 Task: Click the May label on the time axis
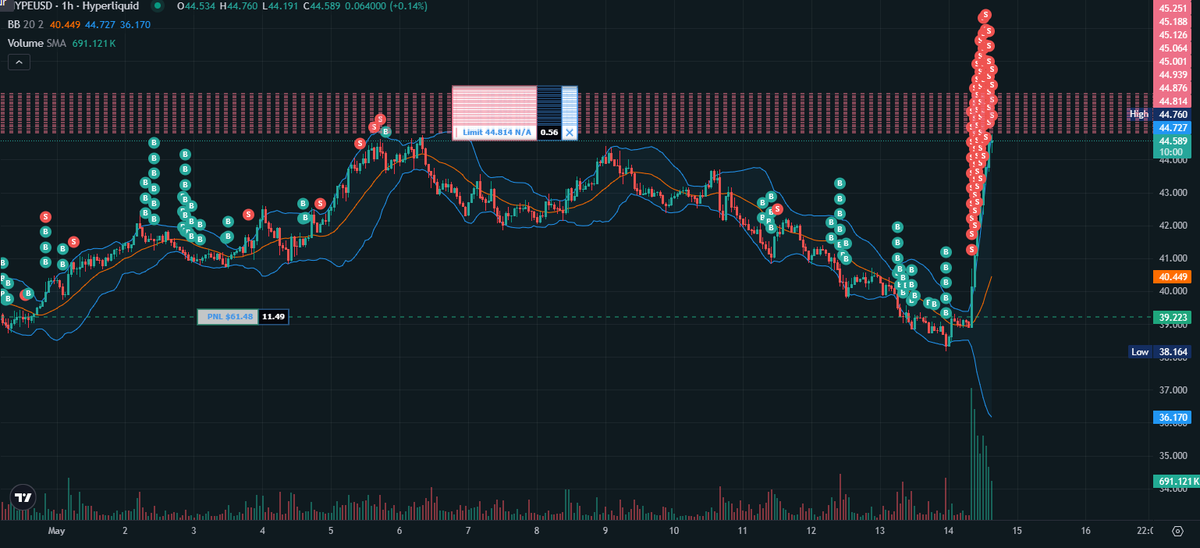[56, 530]
